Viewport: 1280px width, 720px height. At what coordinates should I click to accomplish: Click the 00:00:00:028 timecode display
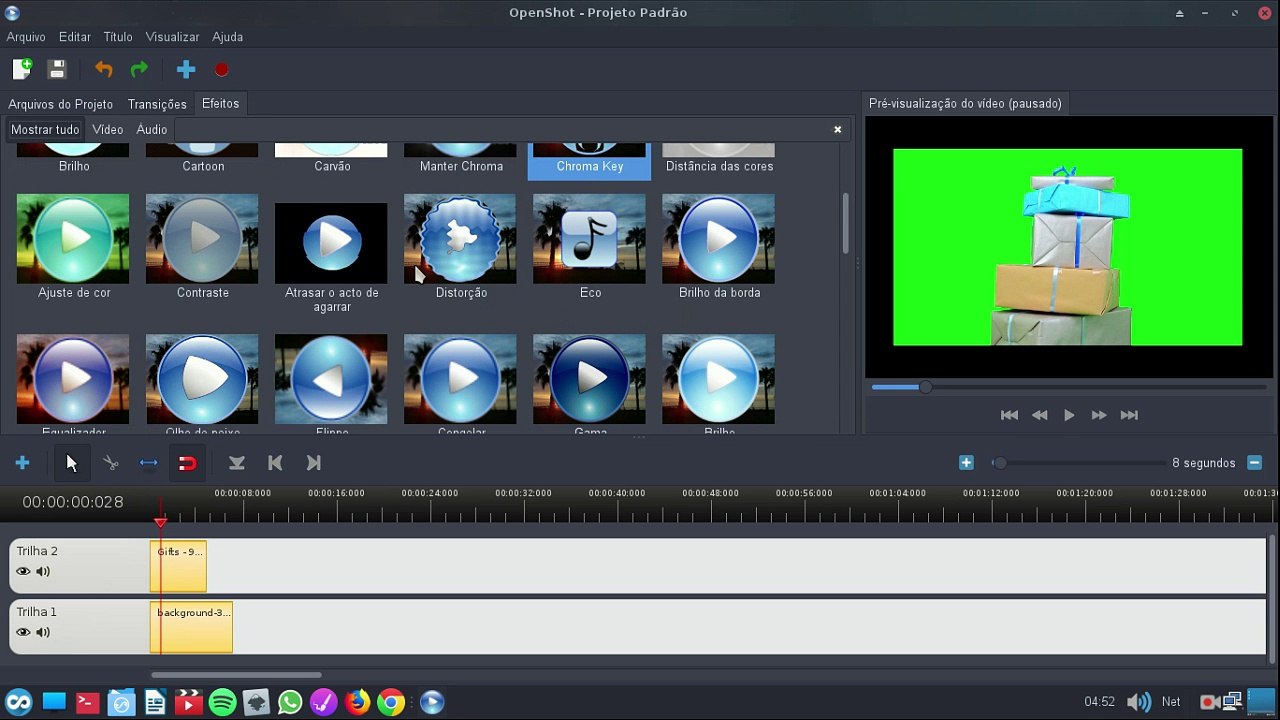(x=73, y=502)
